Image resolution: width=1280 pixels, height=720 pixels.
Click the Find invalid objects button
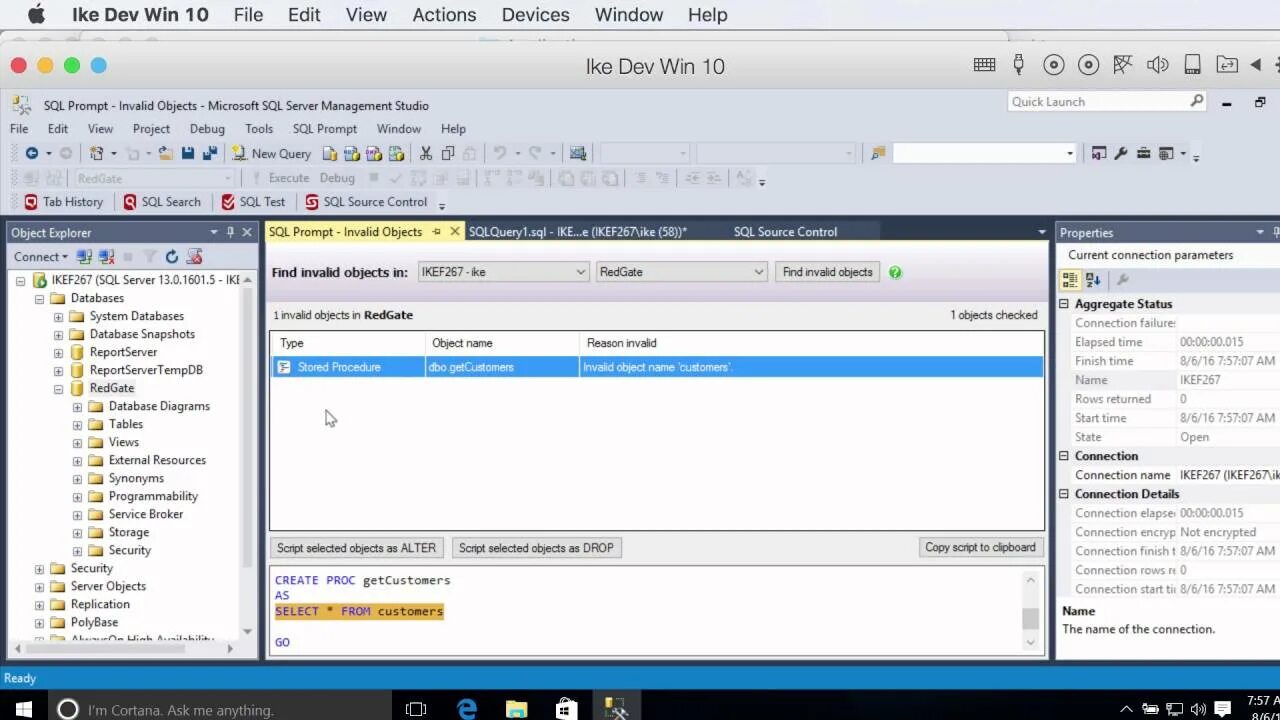[x=827, y=272]
